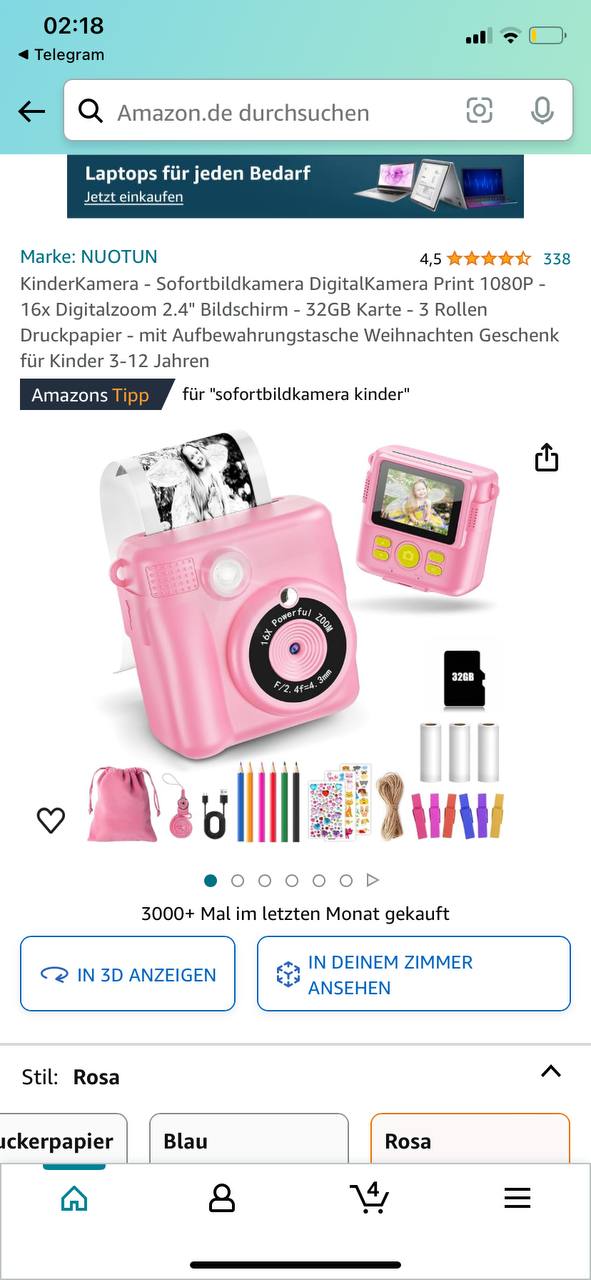Select the Druckerpapier style option

[62, 1139]
